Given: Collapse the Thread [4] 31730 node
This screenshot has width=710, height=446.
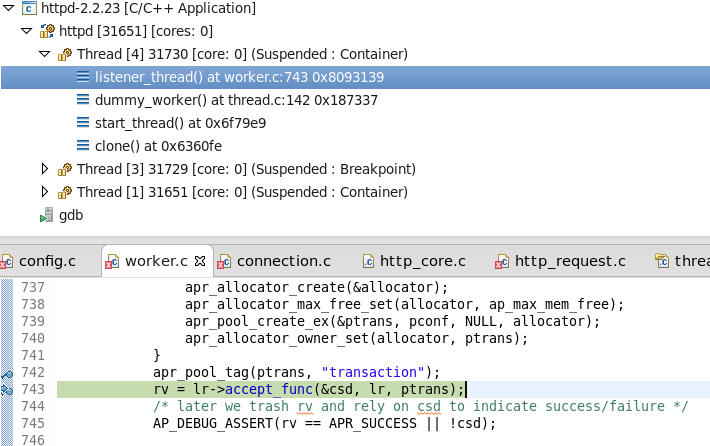Looking at the screenshot, I should click(44, 54).
